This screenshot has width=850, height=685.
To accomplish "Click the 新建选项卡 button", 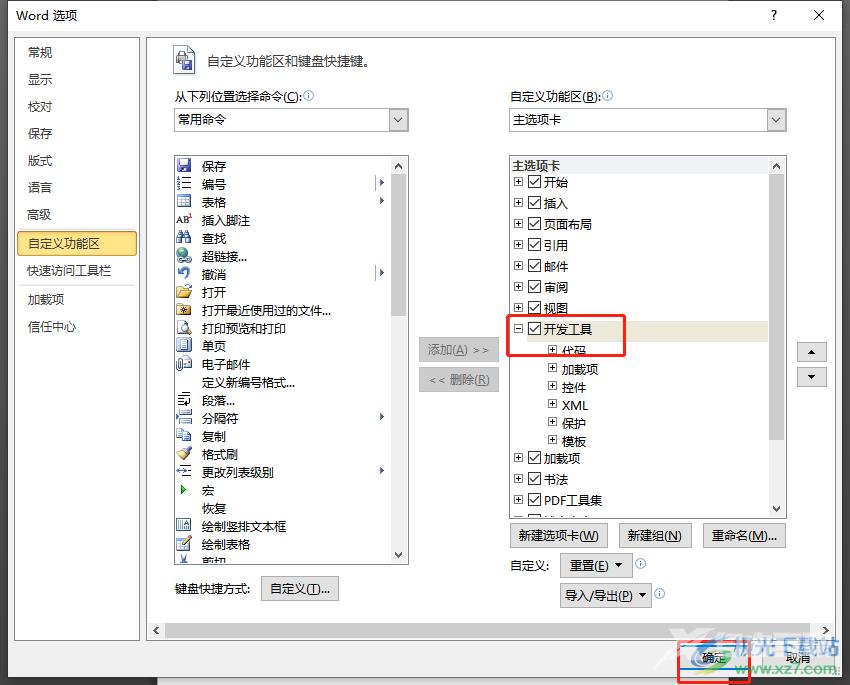I will pos(558,535).
